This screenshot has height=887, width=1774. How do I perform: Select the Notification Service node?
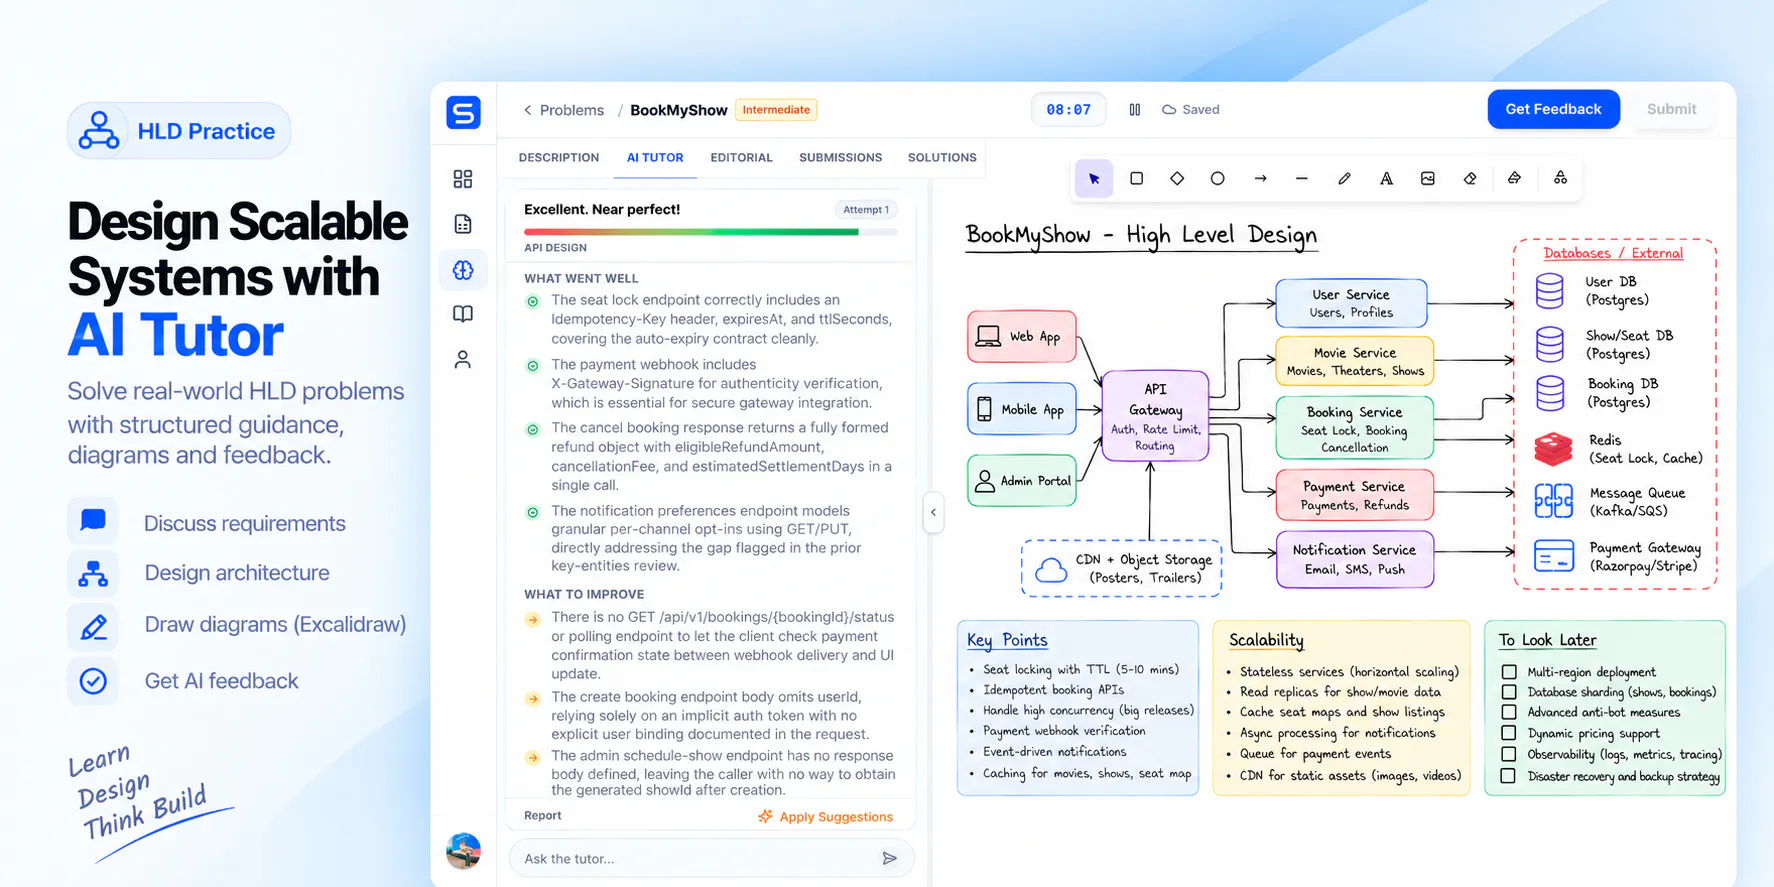click(x=1355, y=559)
